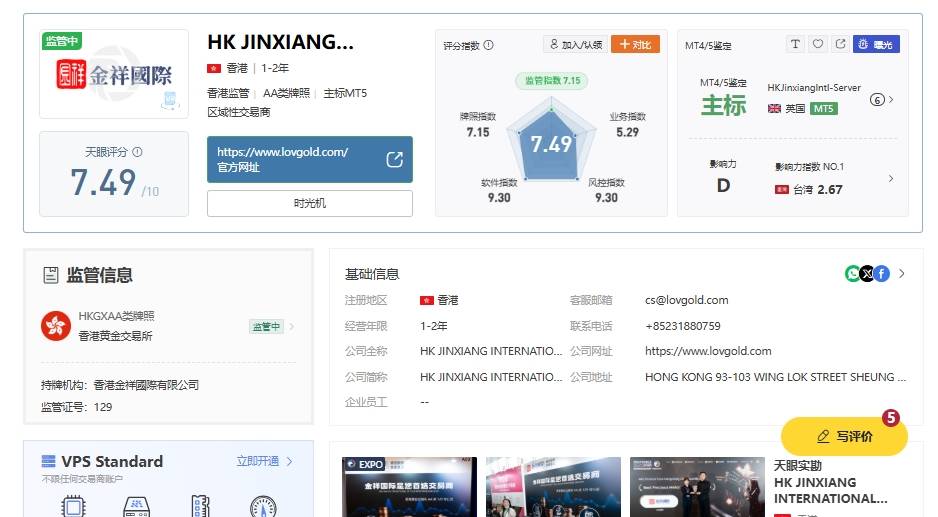Click the AA类牌照 tag
The height and width of the screenshot is (517, 938).
click(287, 93)
